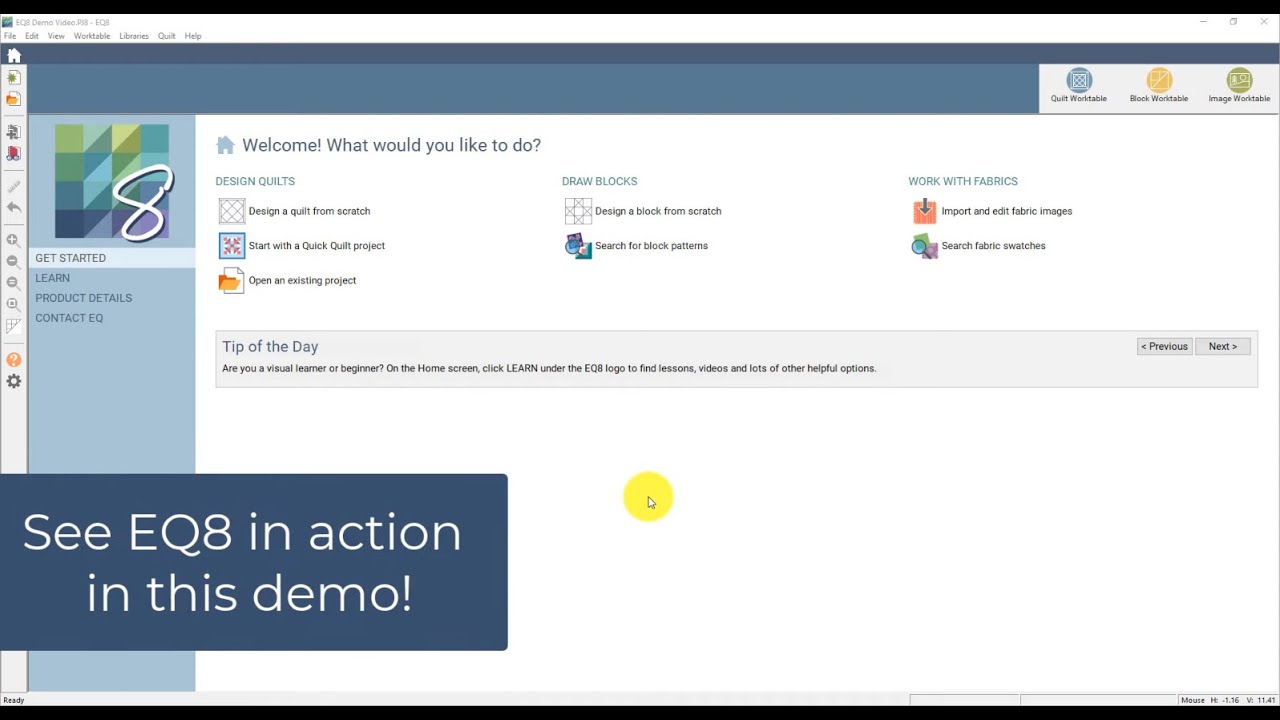Viewport: 1280px width, 720px height.
Task: Open settings with the gear icon
Action: (x=13, y=381)
